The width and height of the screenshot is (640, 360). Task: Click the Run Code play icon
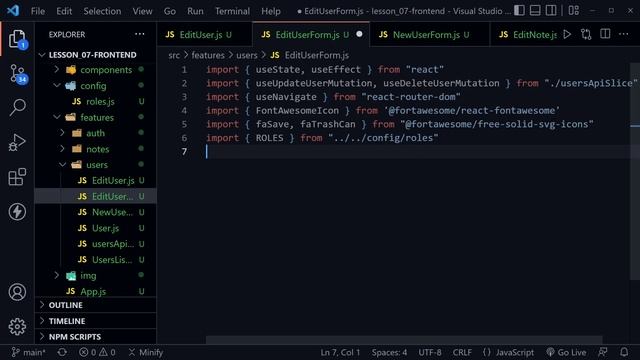click(x=567, y=34)
